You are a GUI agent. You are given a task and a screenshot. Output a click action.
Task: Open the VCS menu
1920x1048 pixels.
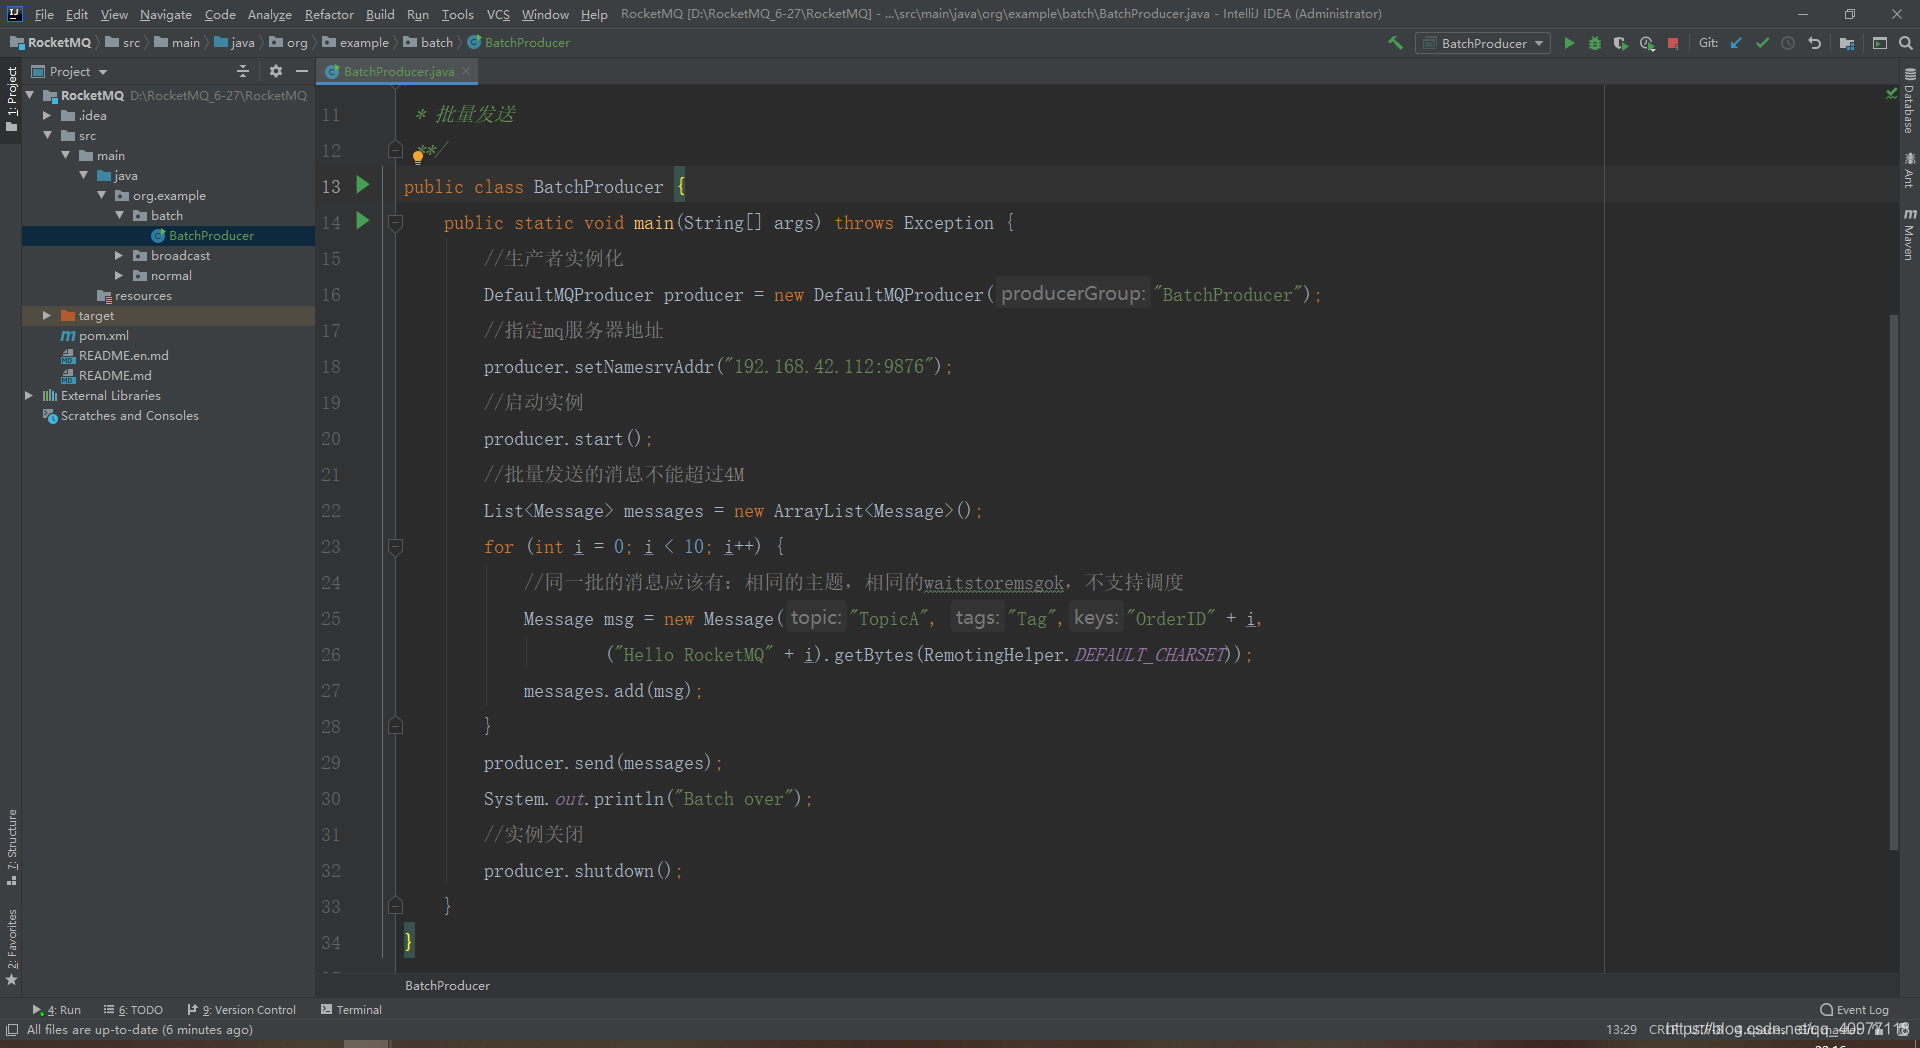[498, 14]
